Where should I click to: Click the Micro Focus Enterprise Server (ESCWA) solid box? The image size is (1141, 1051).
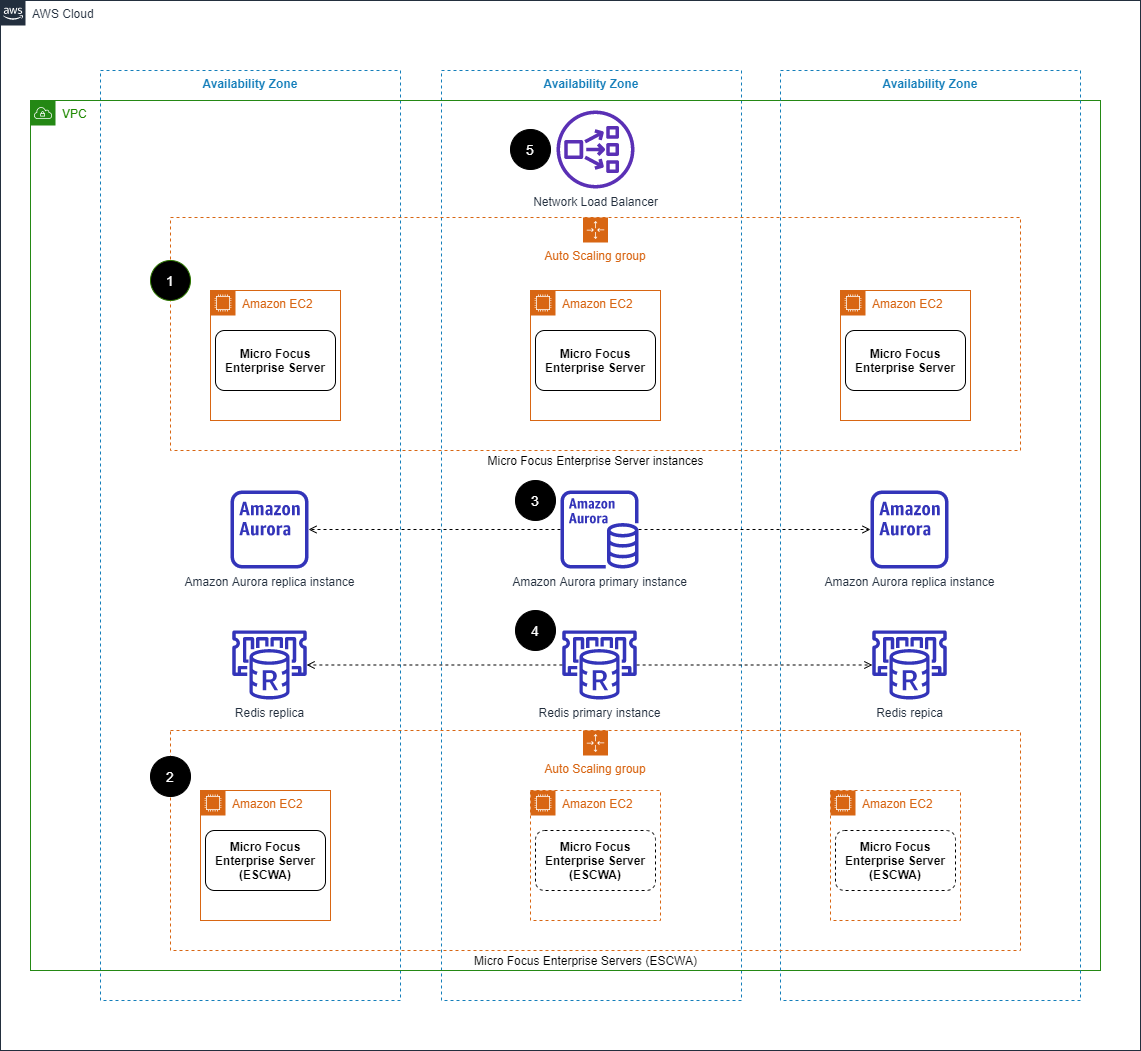(x=265, y=860)
